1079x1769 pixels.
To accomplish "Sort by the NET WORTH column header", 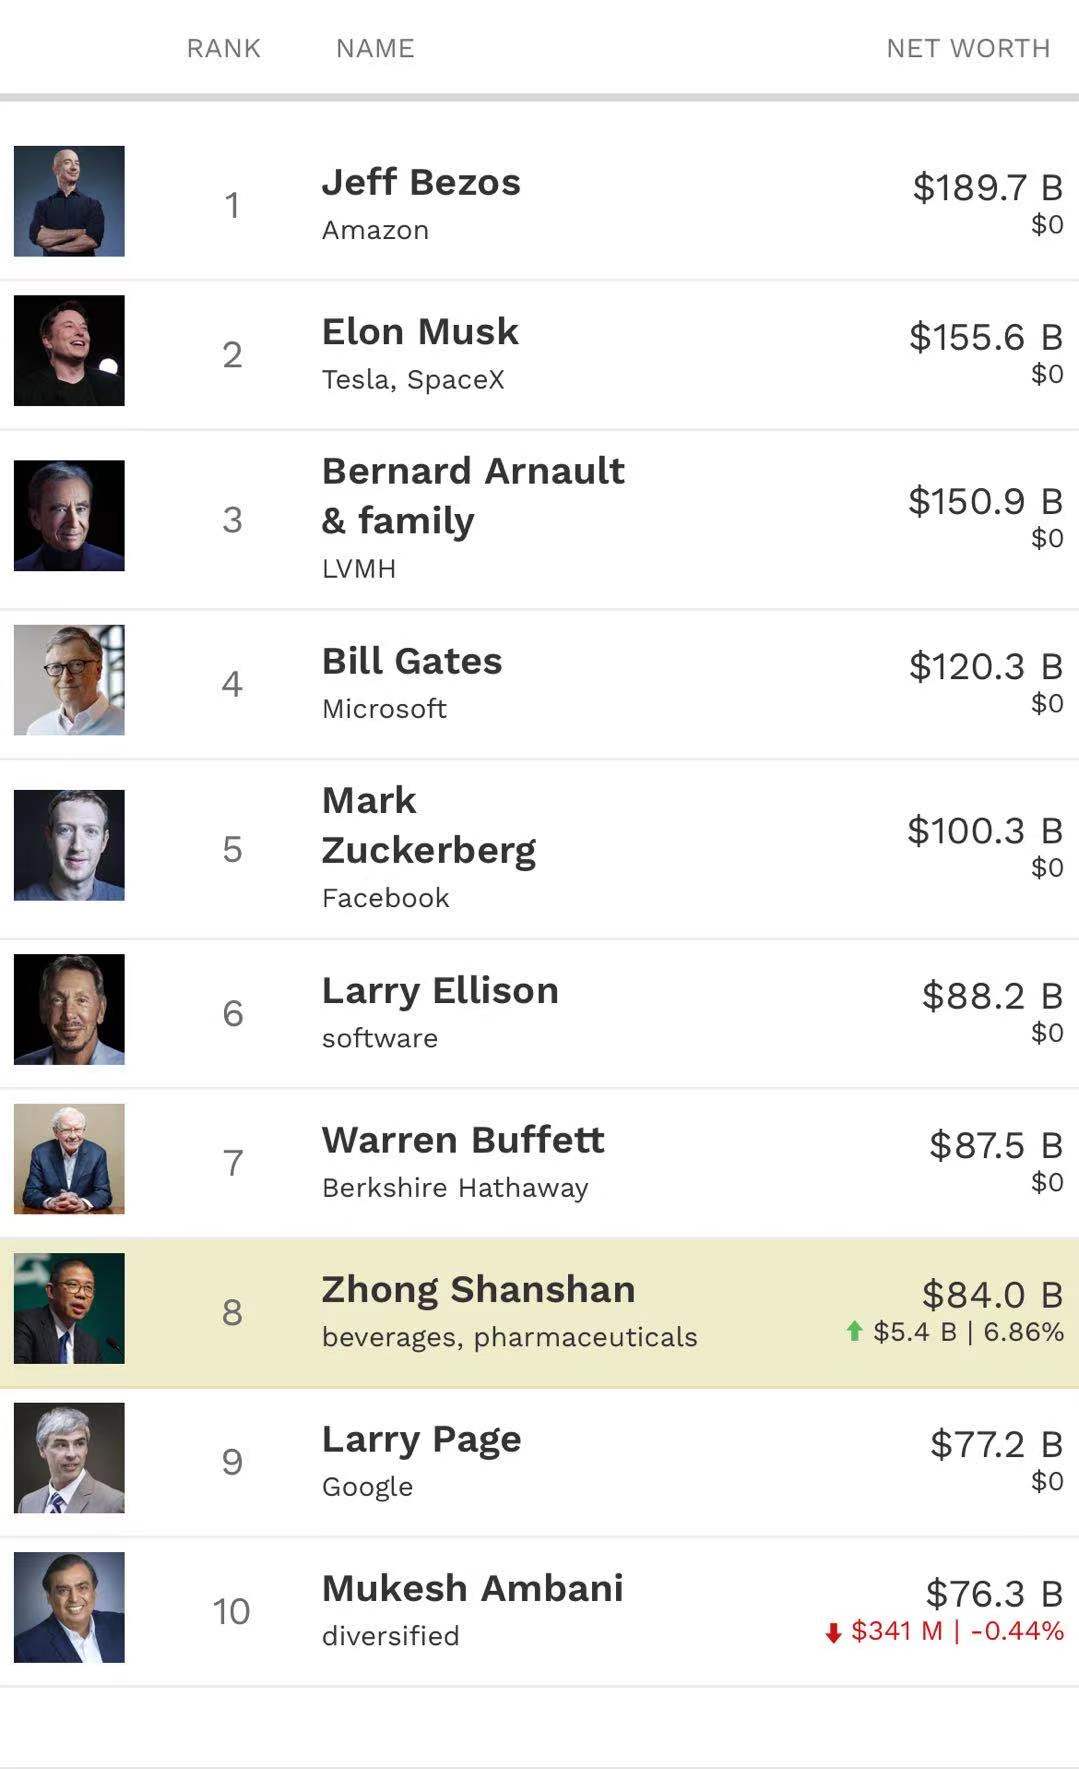I will coord(967,48).
